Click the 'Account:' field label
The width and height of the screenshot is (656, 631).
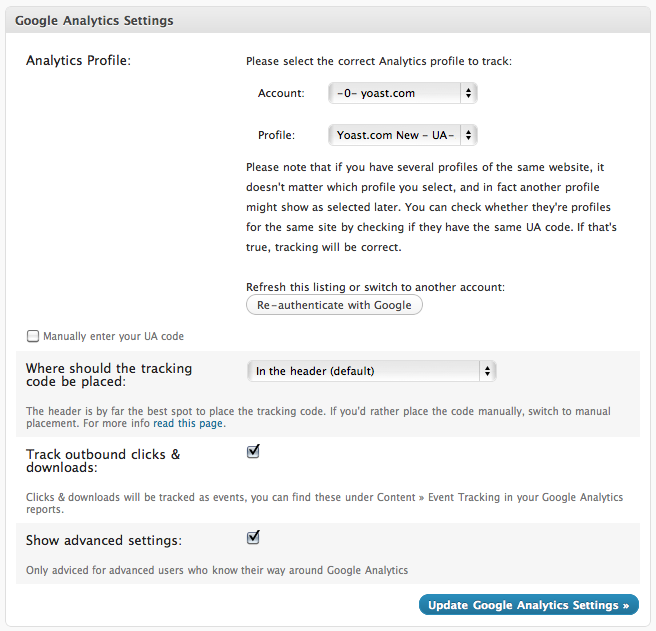tap(281, 93)
